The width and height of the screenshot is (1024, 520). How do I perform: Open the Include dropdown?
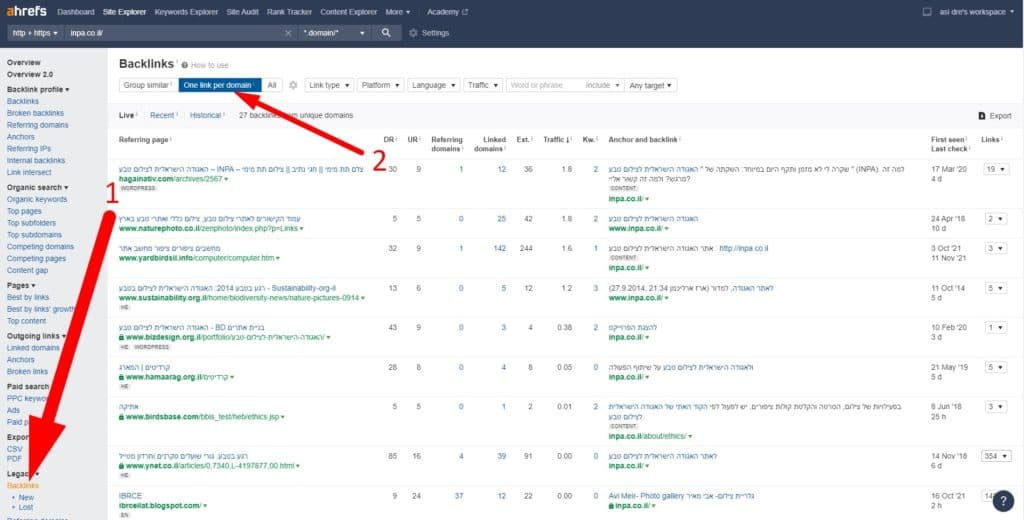click(x=602, y=85)
